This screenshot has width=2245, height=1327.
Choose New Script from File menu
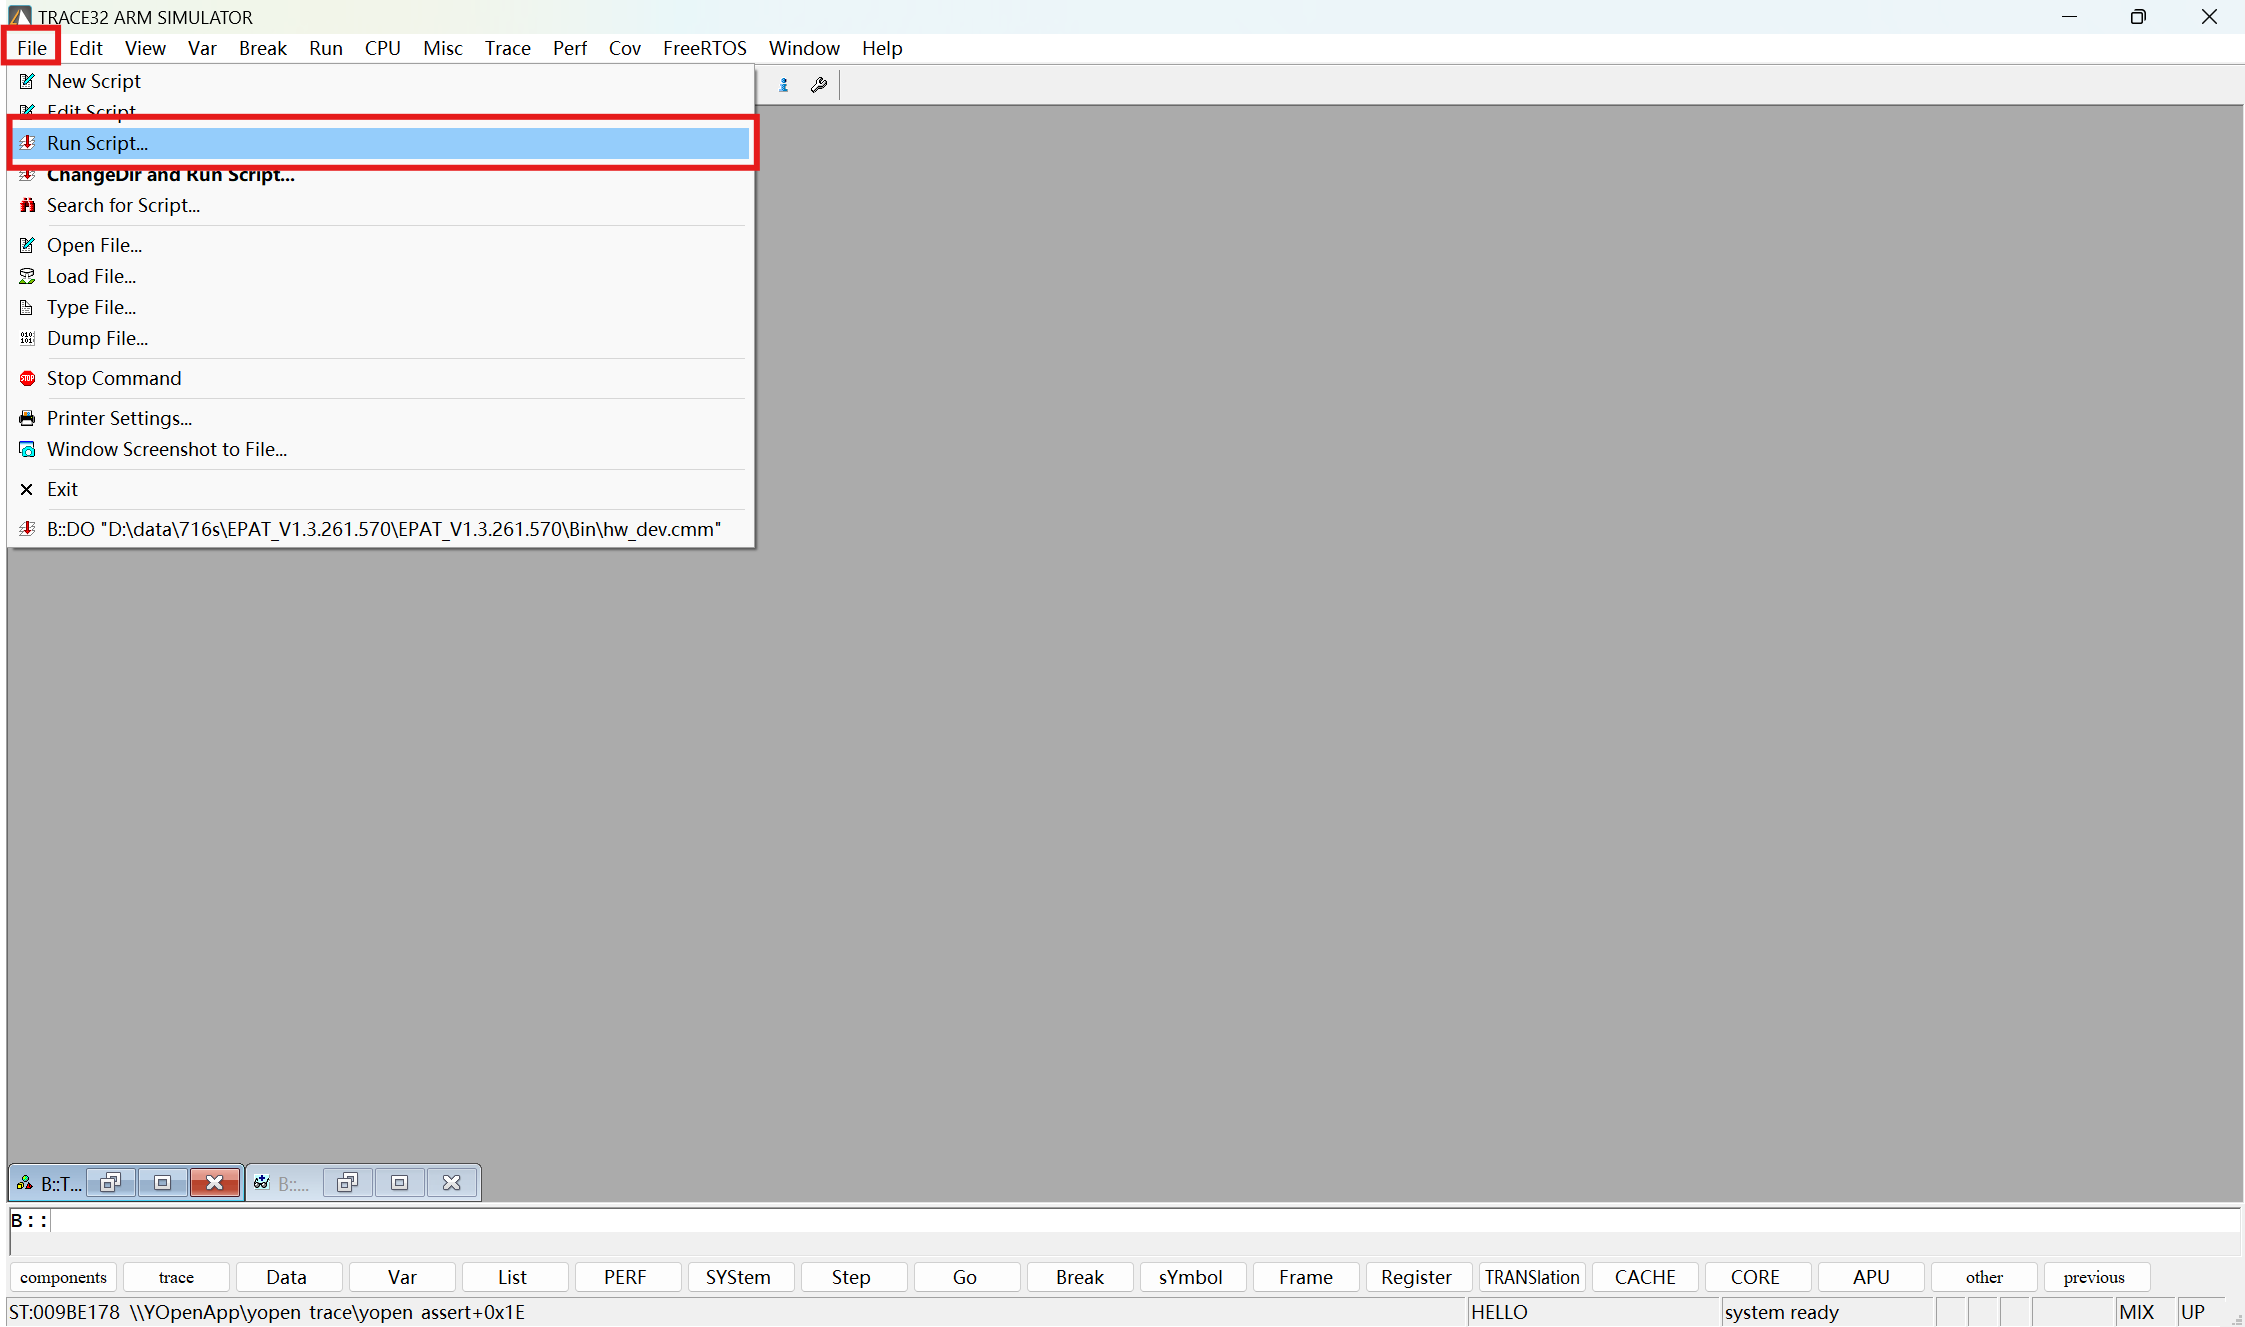tap(381, 81)
